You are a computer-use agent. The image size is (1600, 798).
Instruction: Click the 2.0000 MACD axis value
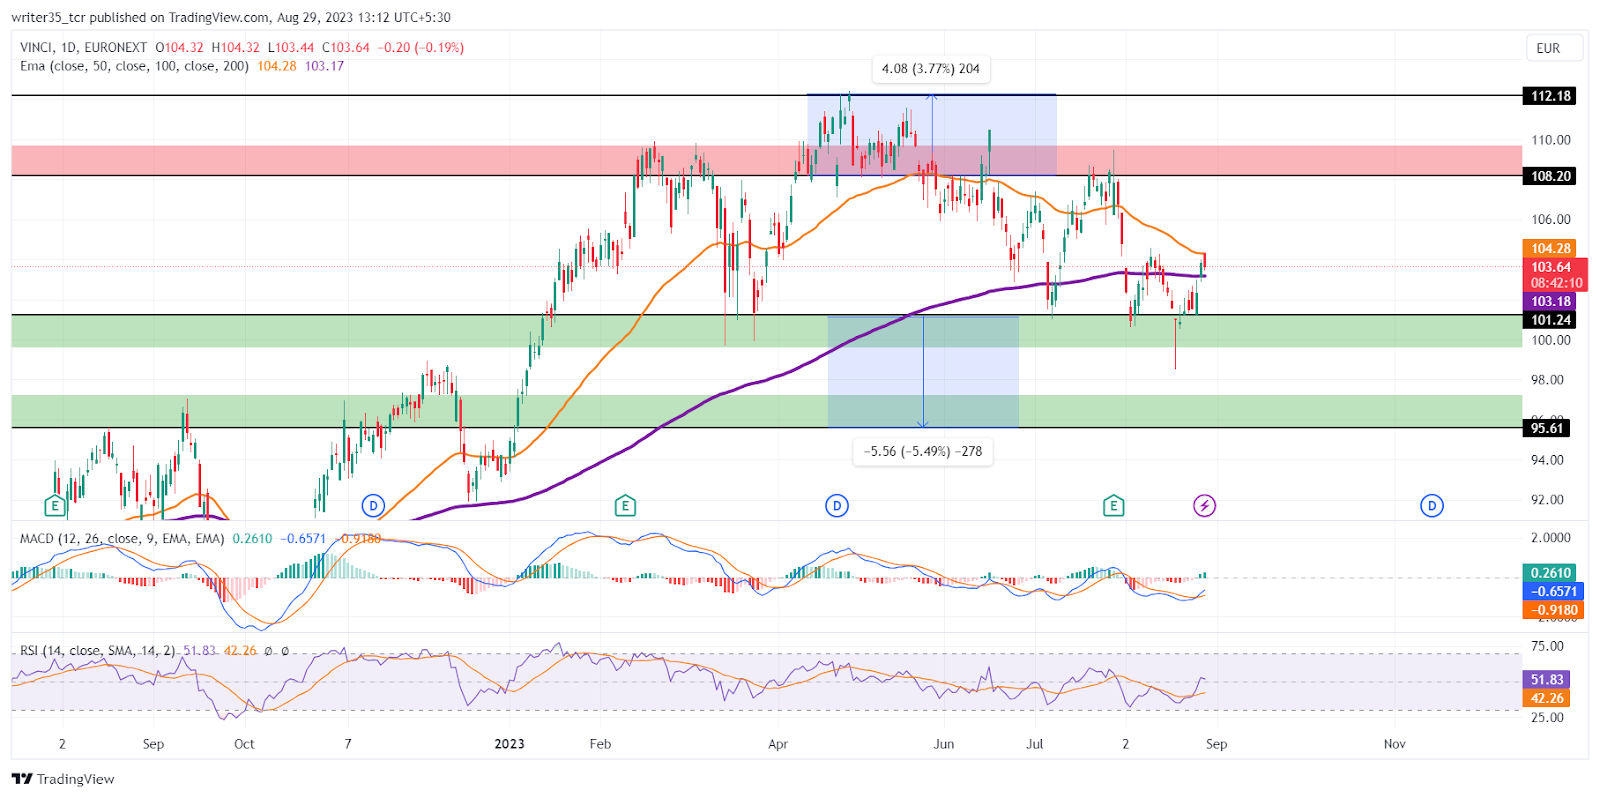(x=1551, y=538)
